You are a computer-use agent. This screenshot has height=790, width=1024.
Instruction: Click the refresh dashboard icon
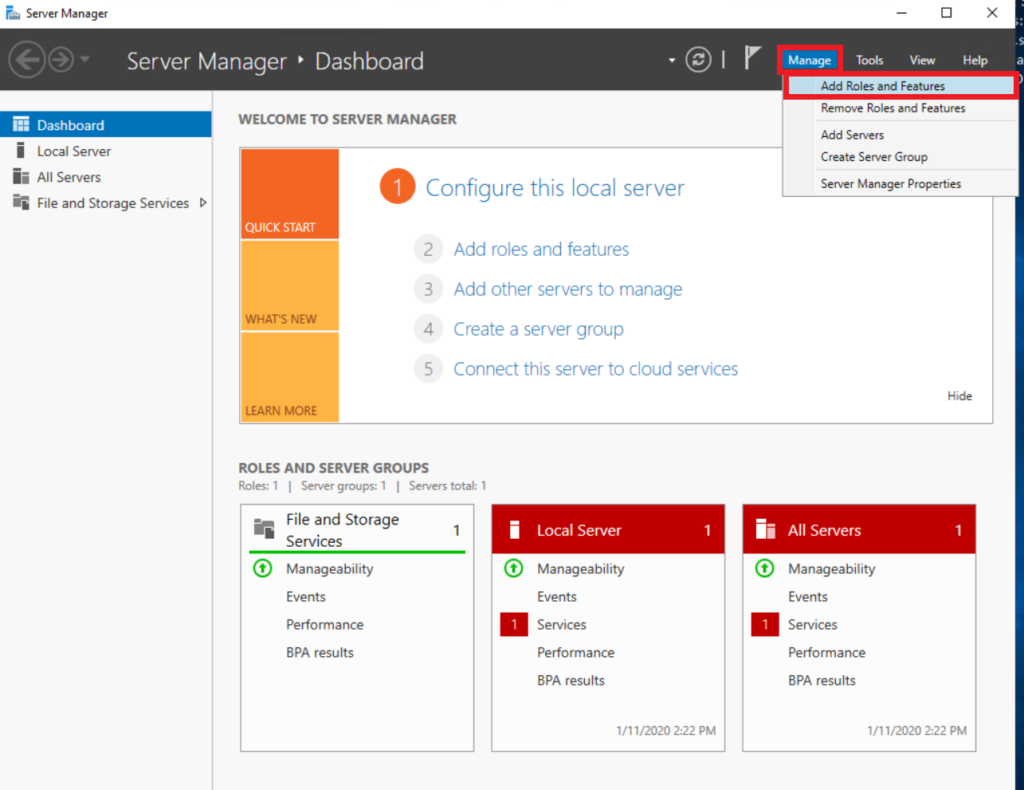point(698,60)
